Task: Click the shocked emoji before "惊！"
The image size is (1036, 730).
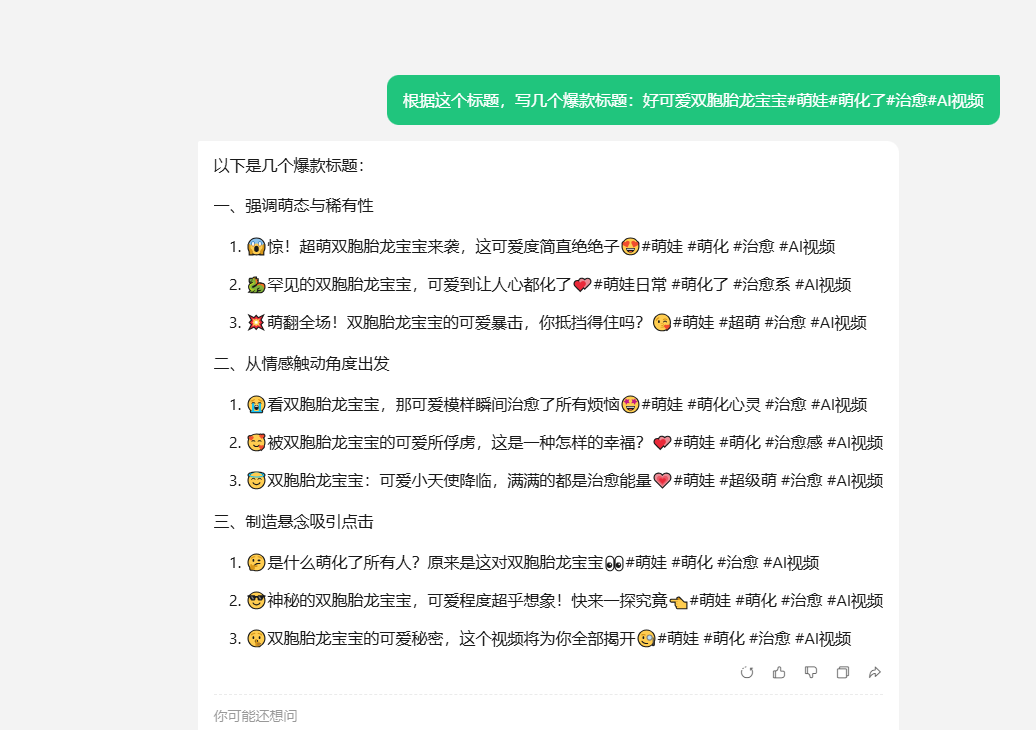Action: [256, 247]
